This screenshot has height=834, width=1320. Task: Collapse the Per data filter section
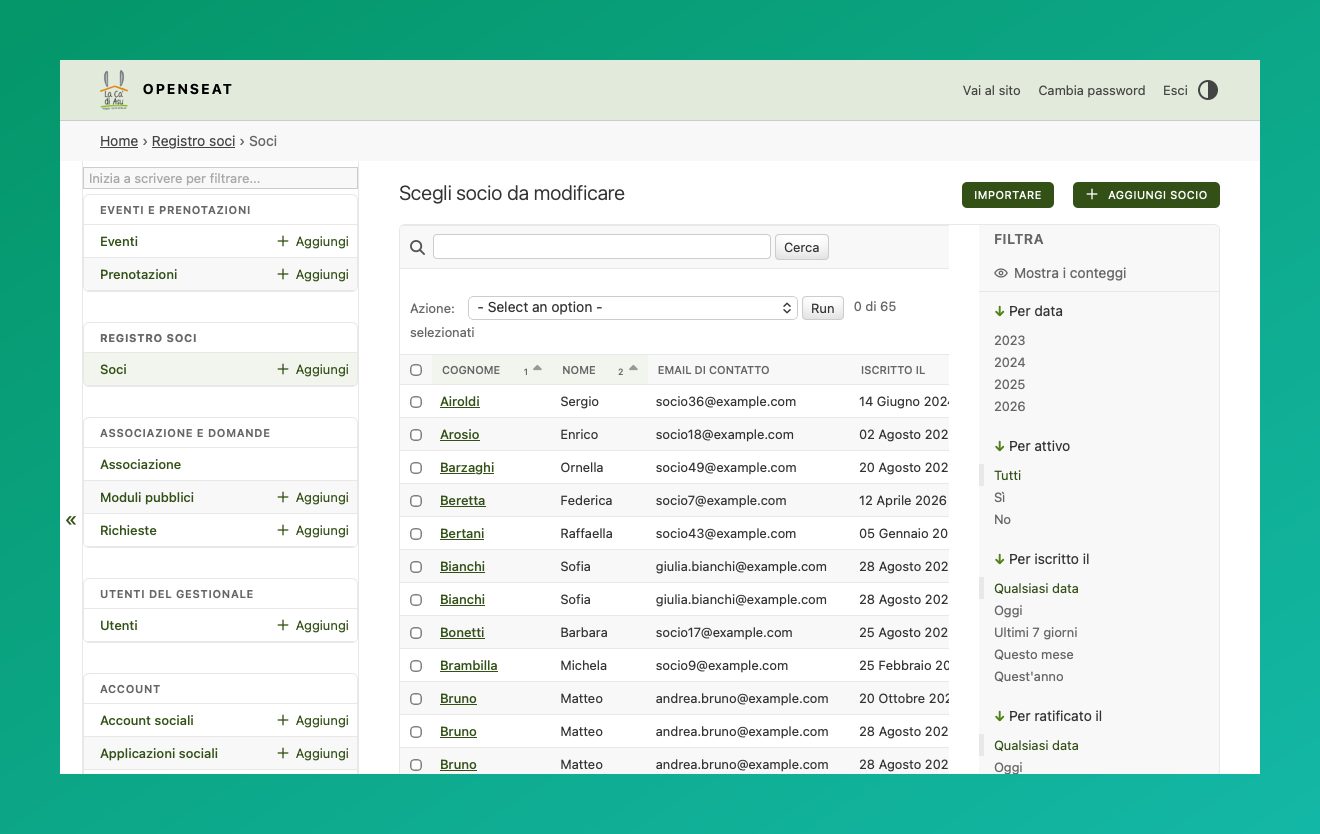tap(1028, 311)
